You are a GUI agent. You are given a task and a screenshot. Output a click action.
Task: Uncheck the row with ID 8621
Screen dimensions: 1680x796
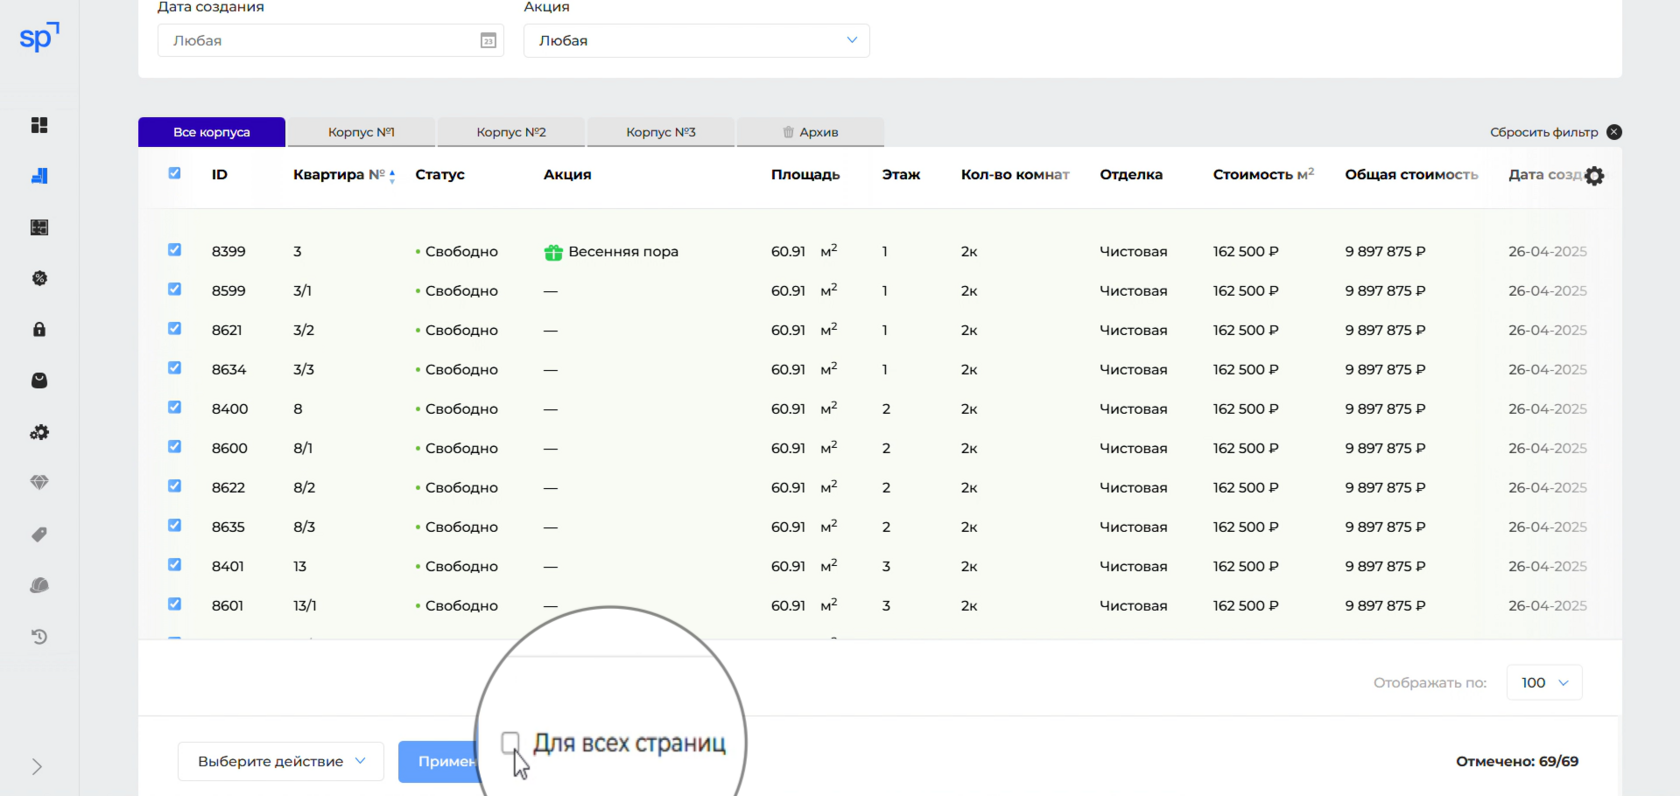pyautogui.click(x=175, y=328)
